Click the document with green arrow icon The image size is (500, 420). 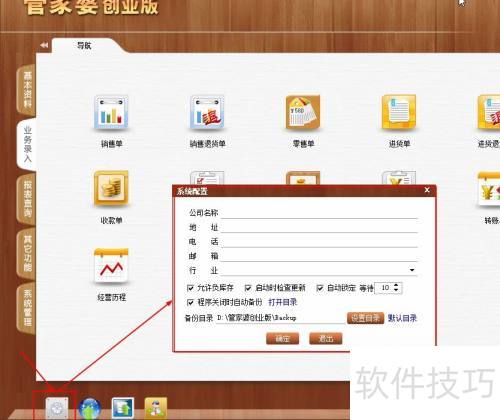point(123,408)
